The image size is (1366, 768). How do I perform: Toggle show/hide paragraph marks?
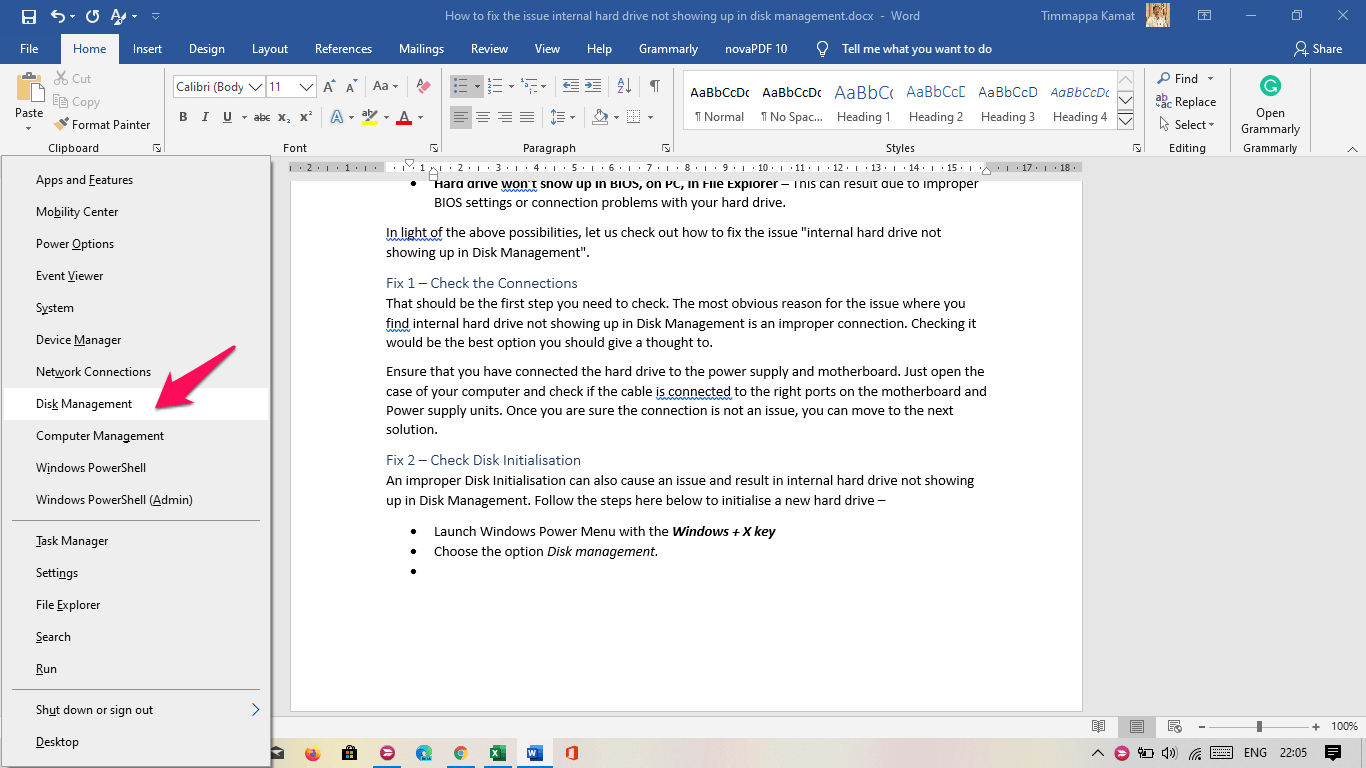click(x=654, y=86)
